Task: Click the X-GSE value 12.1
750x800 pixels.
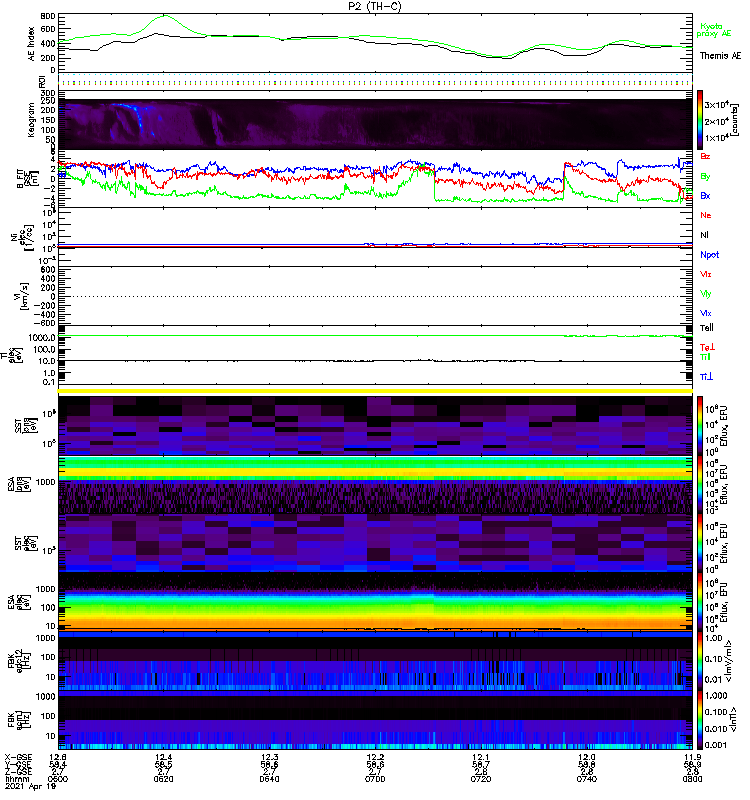Action: [481, 757]
